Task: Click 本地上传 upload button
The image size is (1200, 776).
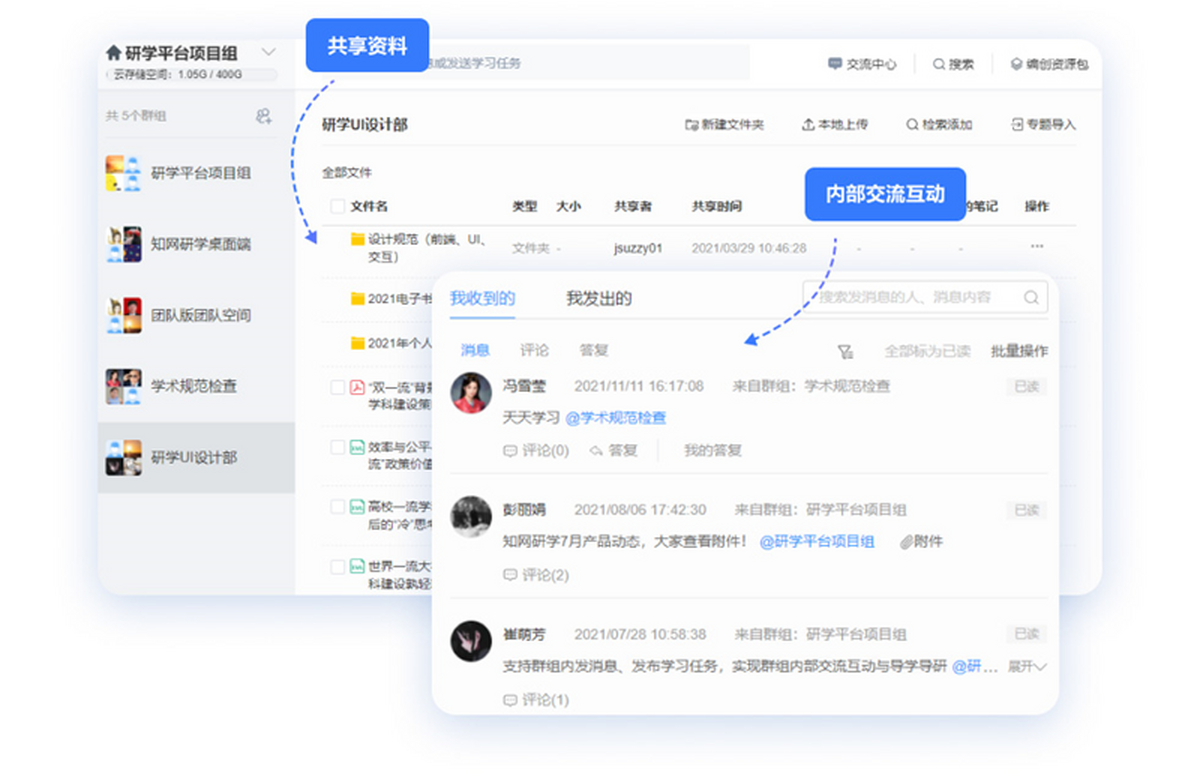Action: point(835,125)
